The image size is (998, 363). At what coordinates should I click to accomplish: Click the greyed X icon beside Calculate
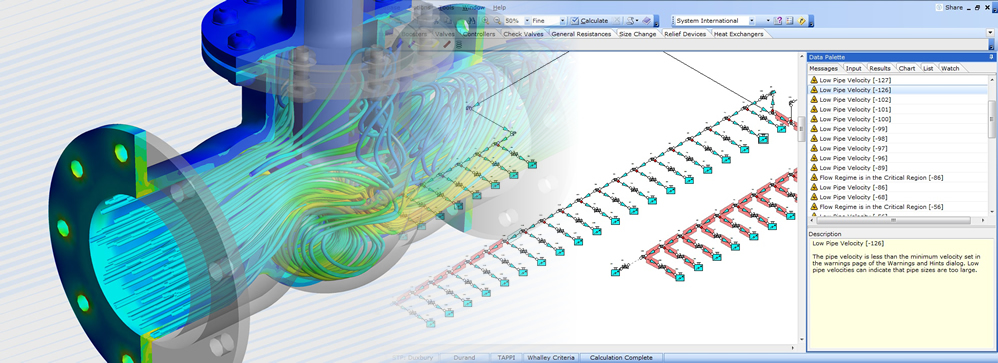616,20
